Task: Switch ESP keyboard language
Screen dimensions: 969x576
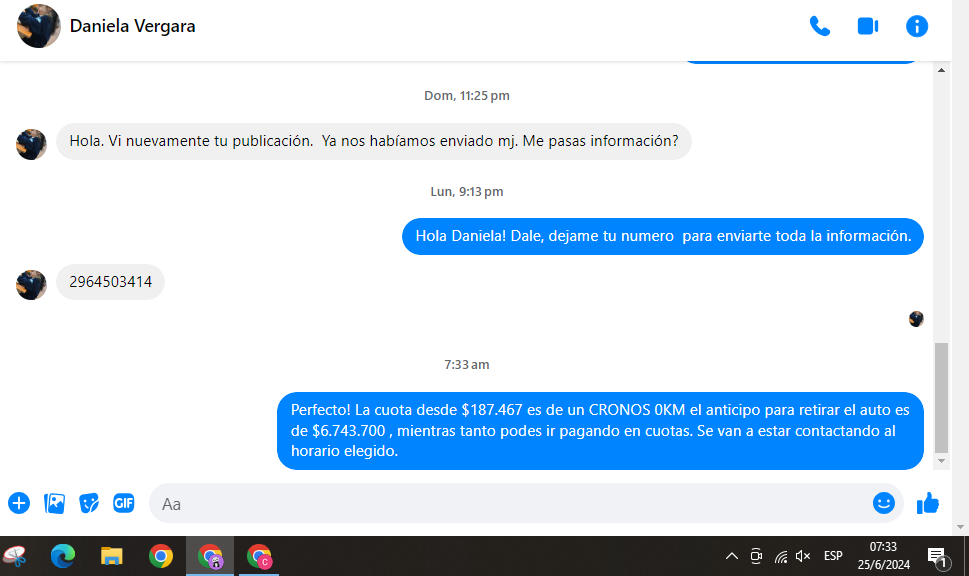Action: tap(833, 556)
